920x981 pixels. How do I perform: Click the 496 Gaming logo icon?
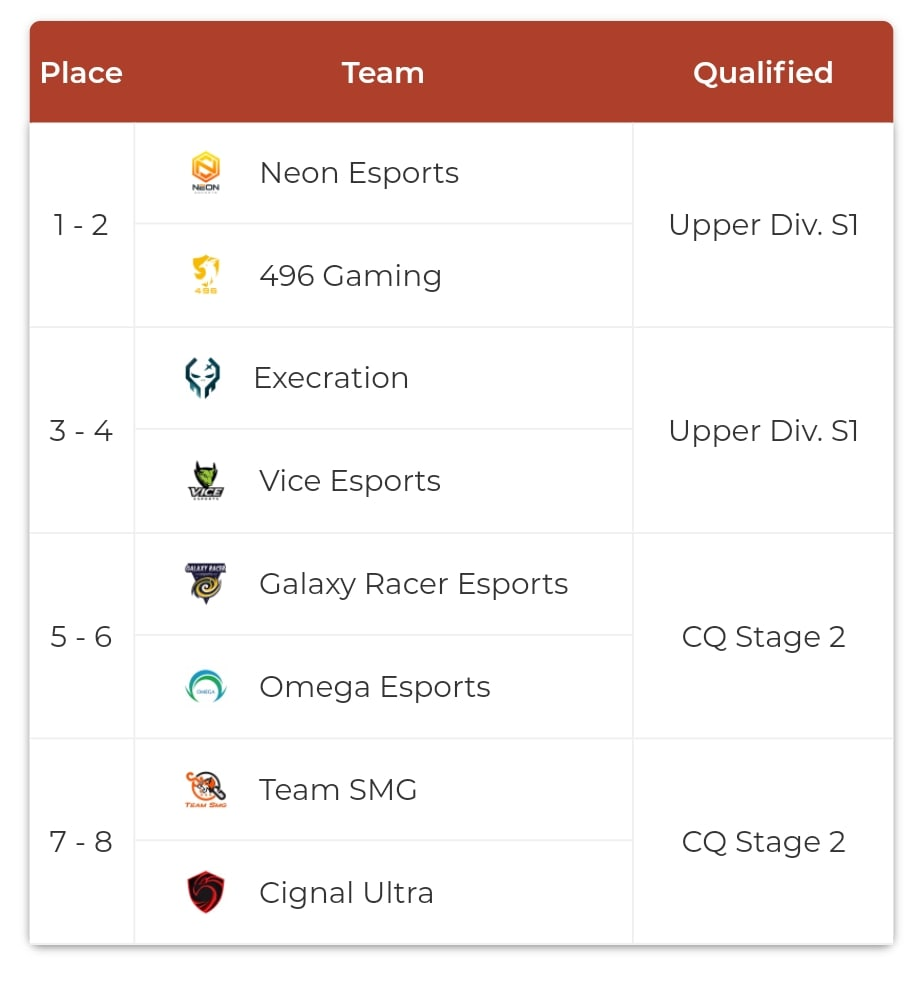pyautogui.click(x=205, y=275)
